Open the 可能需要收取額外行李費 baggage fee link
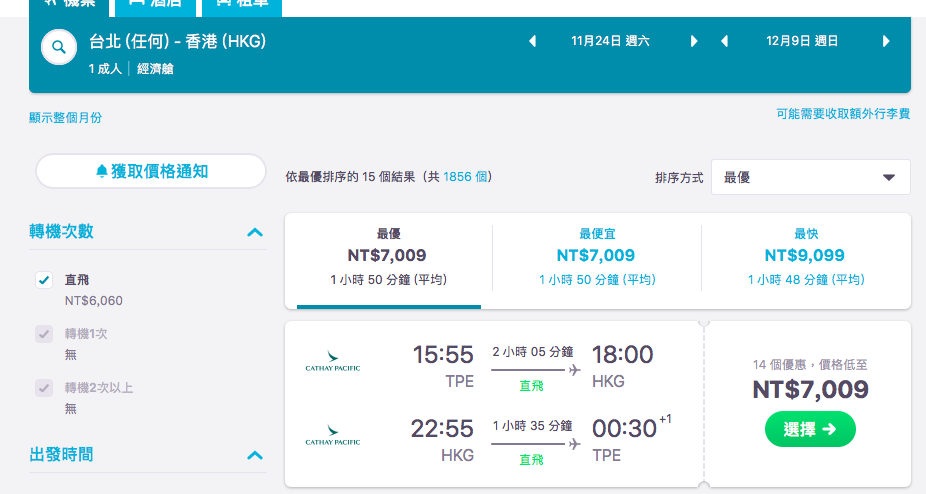The width and height of the screenshot is (926, 494). pyautogui.click(x=843, y=113)
